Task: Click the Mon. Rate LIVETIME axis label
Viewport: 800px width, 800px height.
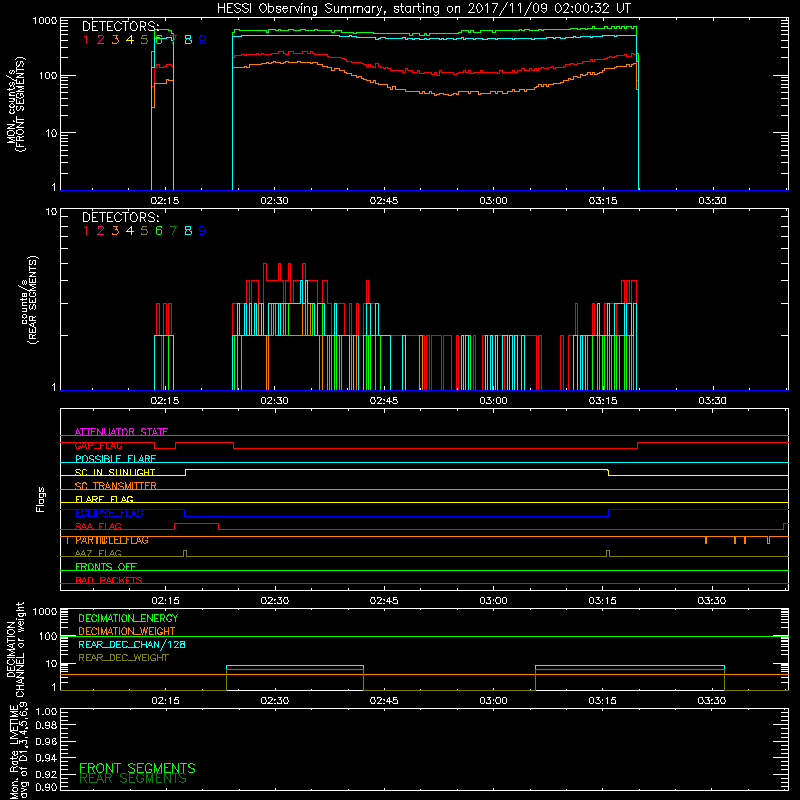Action: point(18,751)
